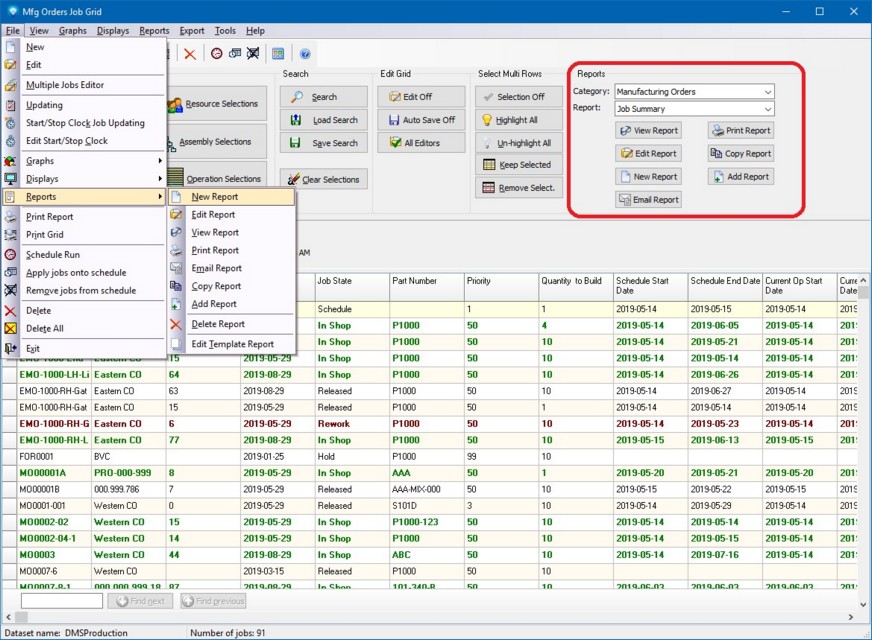Open help via the blue question mark icon
This screenshot has width=872, height=640.
pos(305,54)
